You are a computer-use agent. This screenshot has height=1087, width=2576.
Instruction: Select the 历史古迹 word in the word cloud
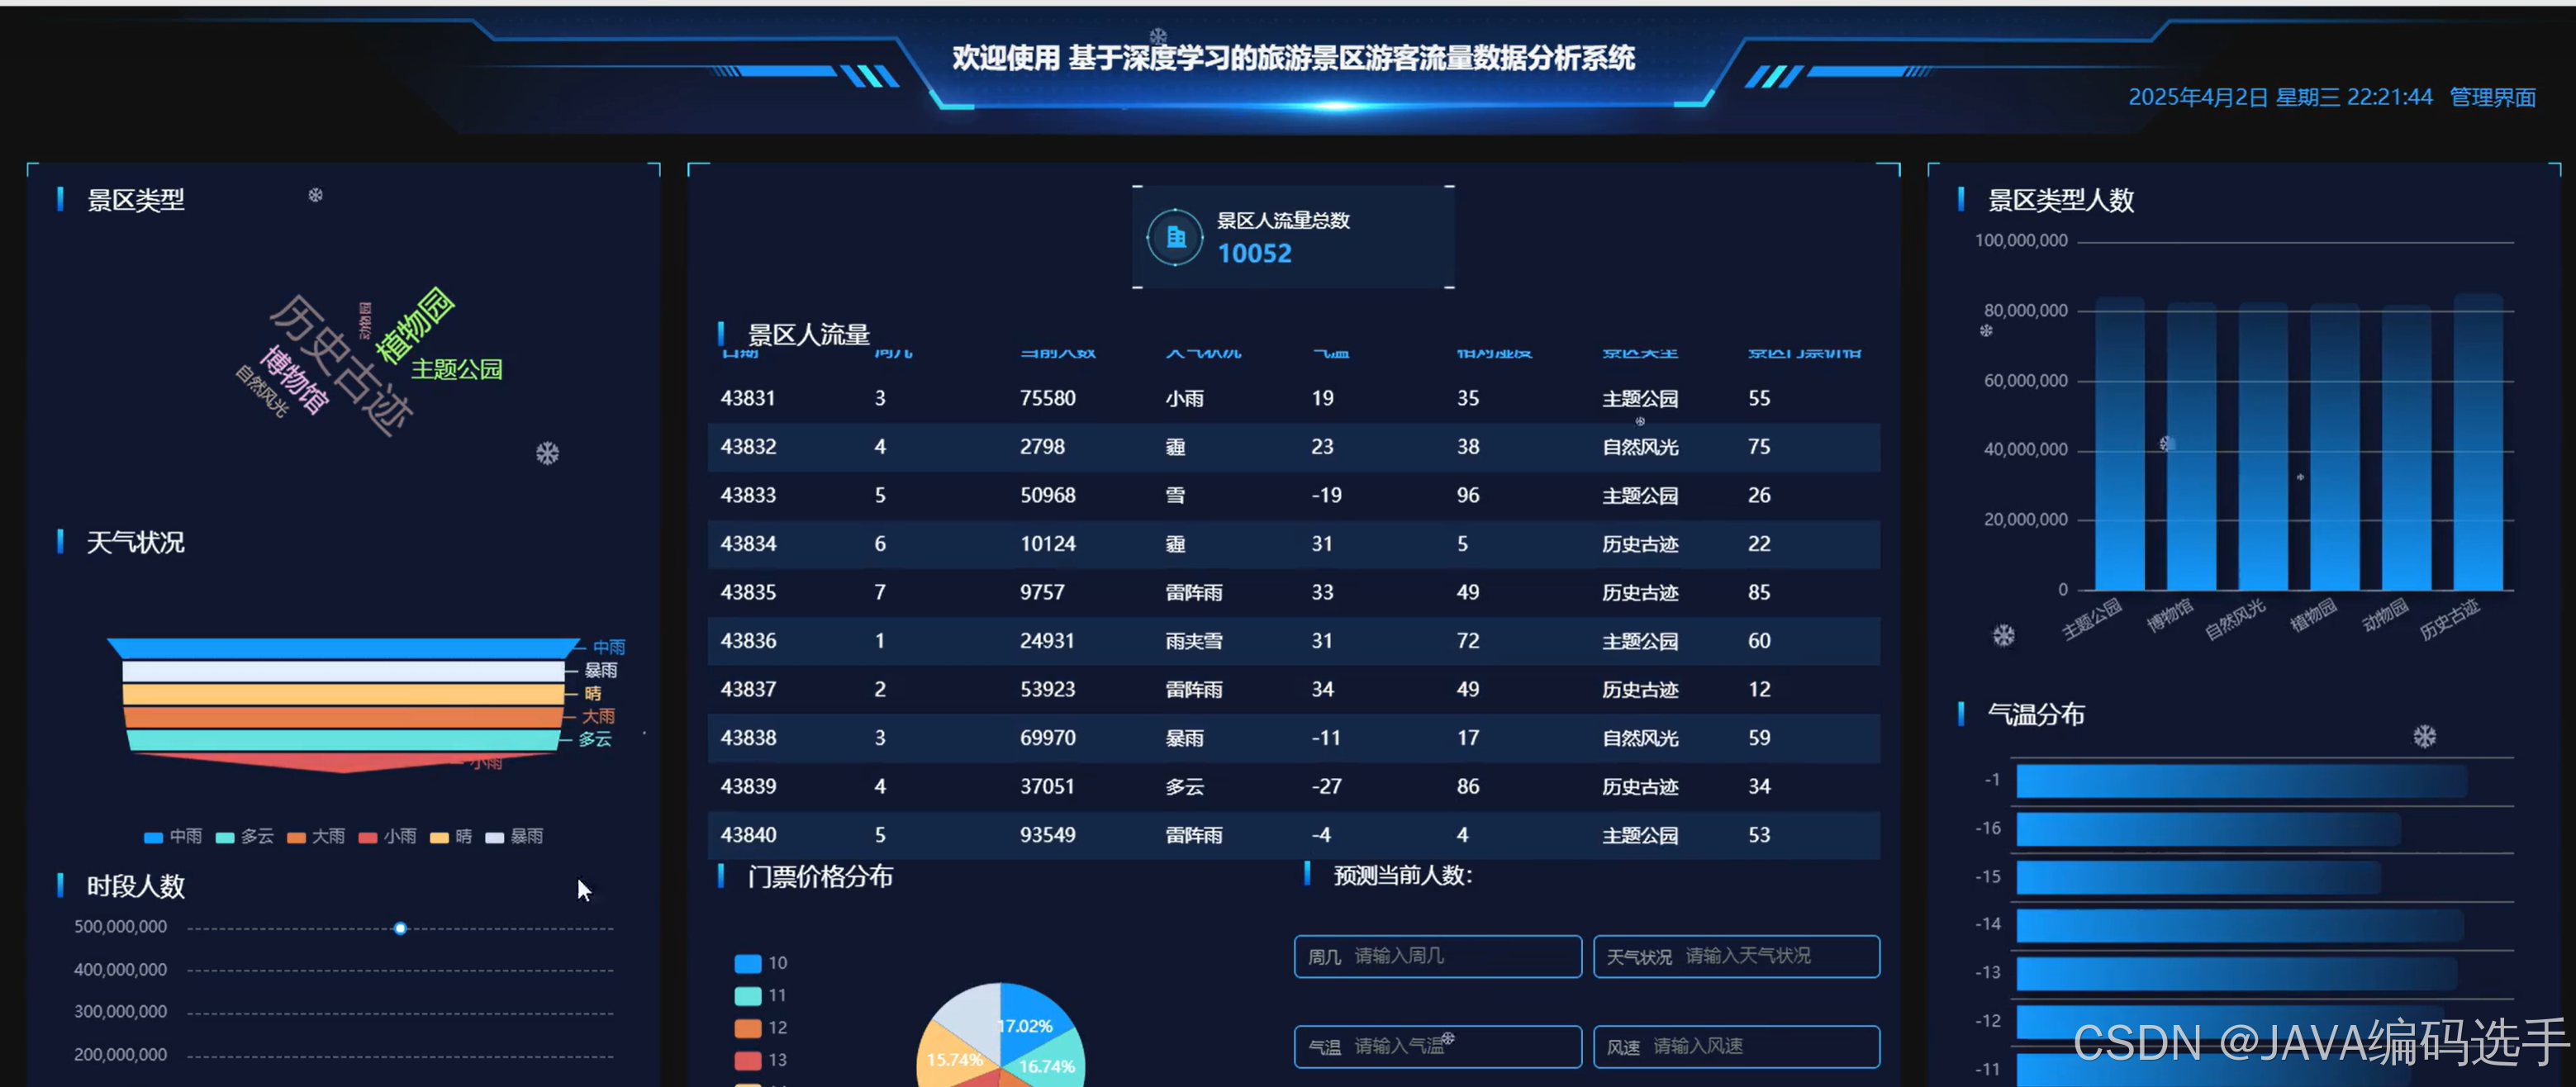341,365
